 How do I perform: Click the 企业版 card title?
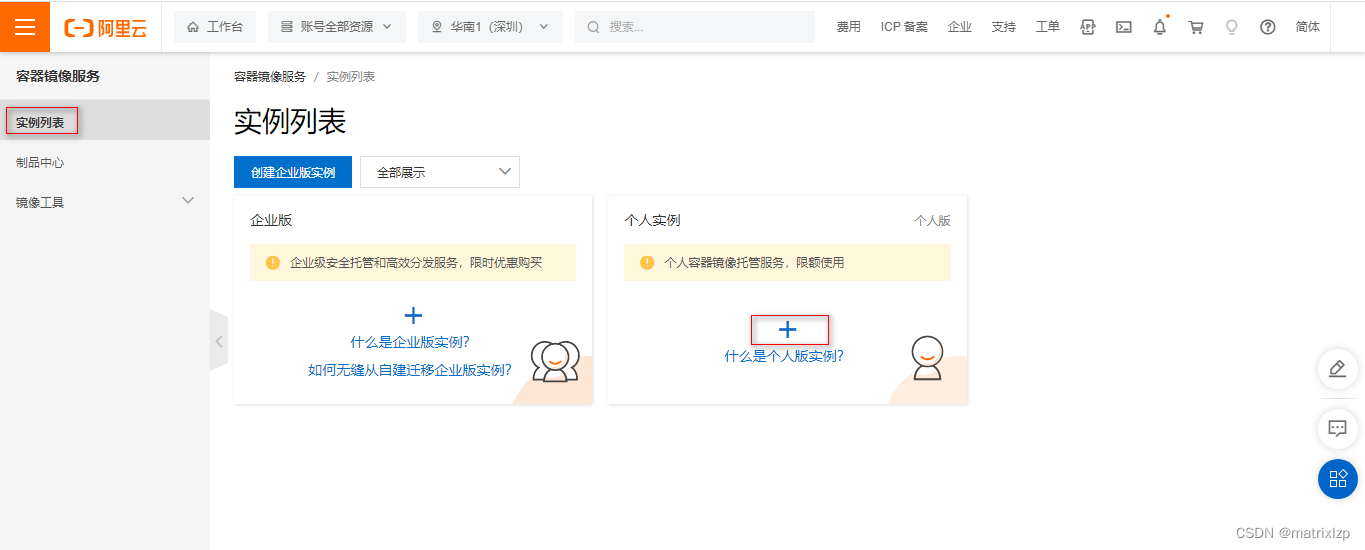coord(271,220)
